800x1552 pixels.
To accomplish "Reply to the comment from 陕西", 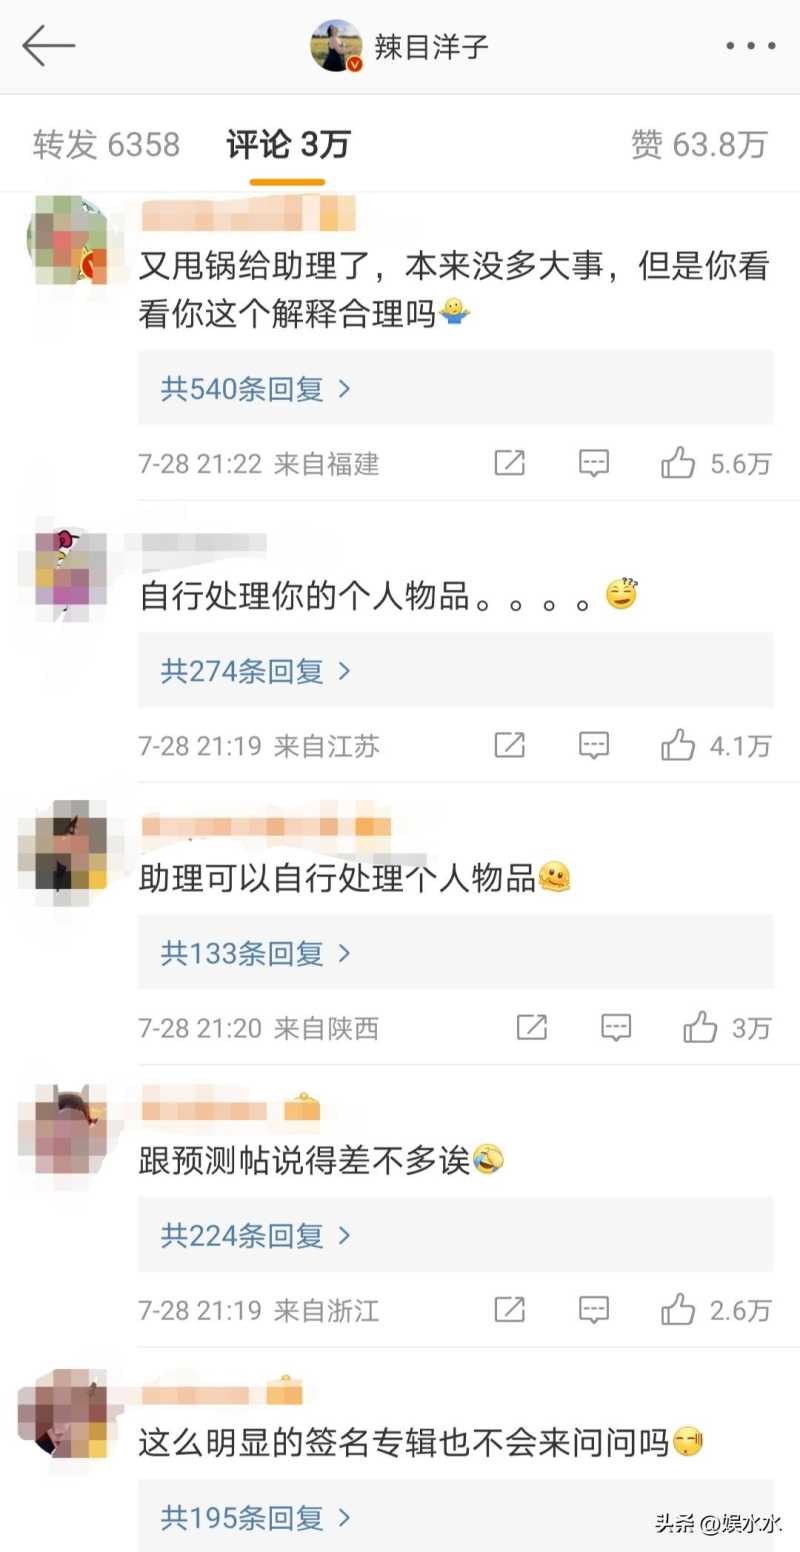I will coord(616,1027).
